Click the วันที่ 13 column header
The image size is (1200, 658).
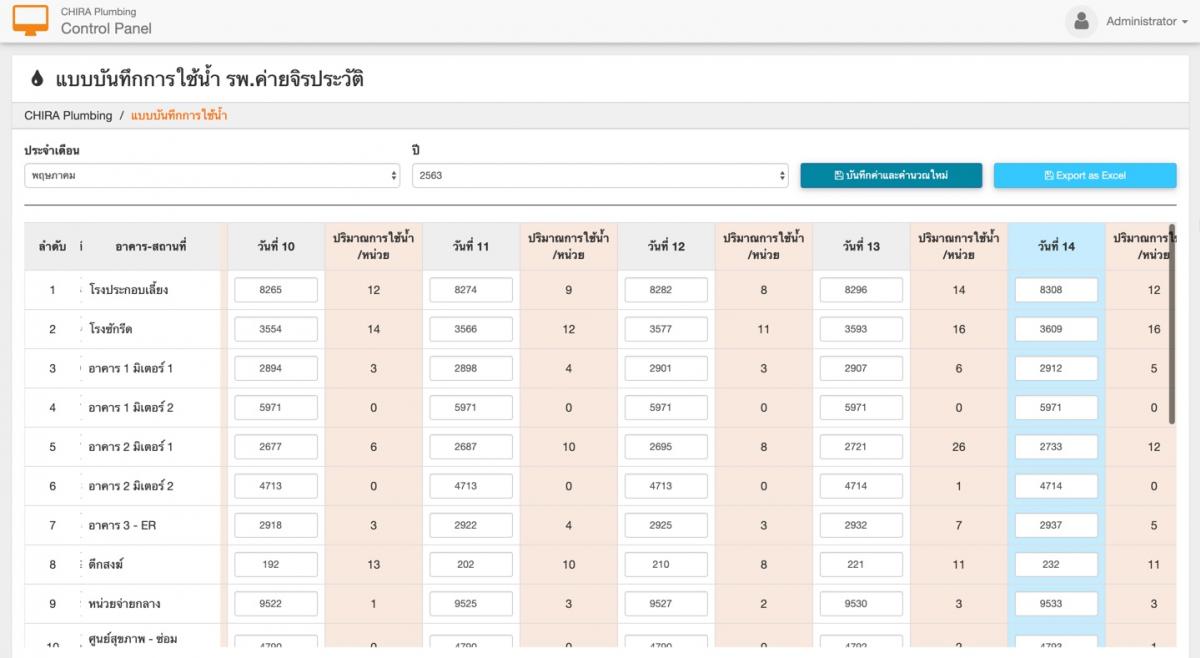pyautogui.click(x=861, y=246)
